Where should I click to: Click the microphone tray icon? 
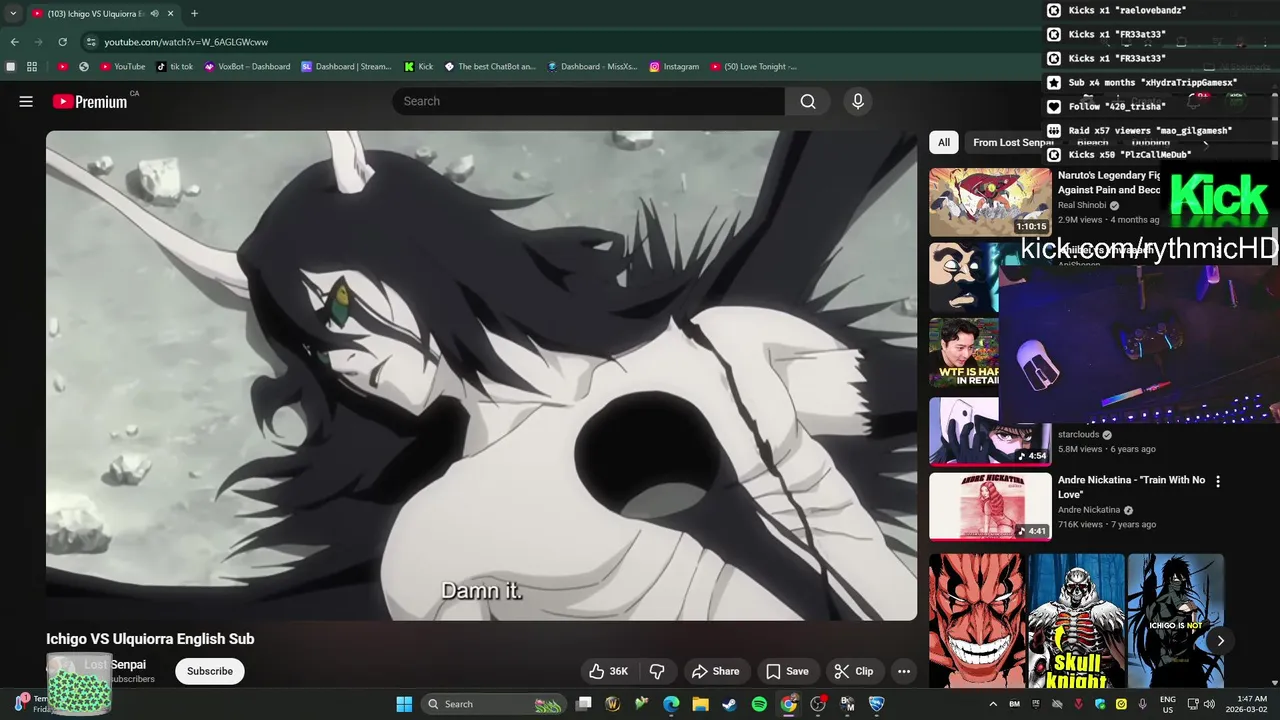[x=1142, y=704]
